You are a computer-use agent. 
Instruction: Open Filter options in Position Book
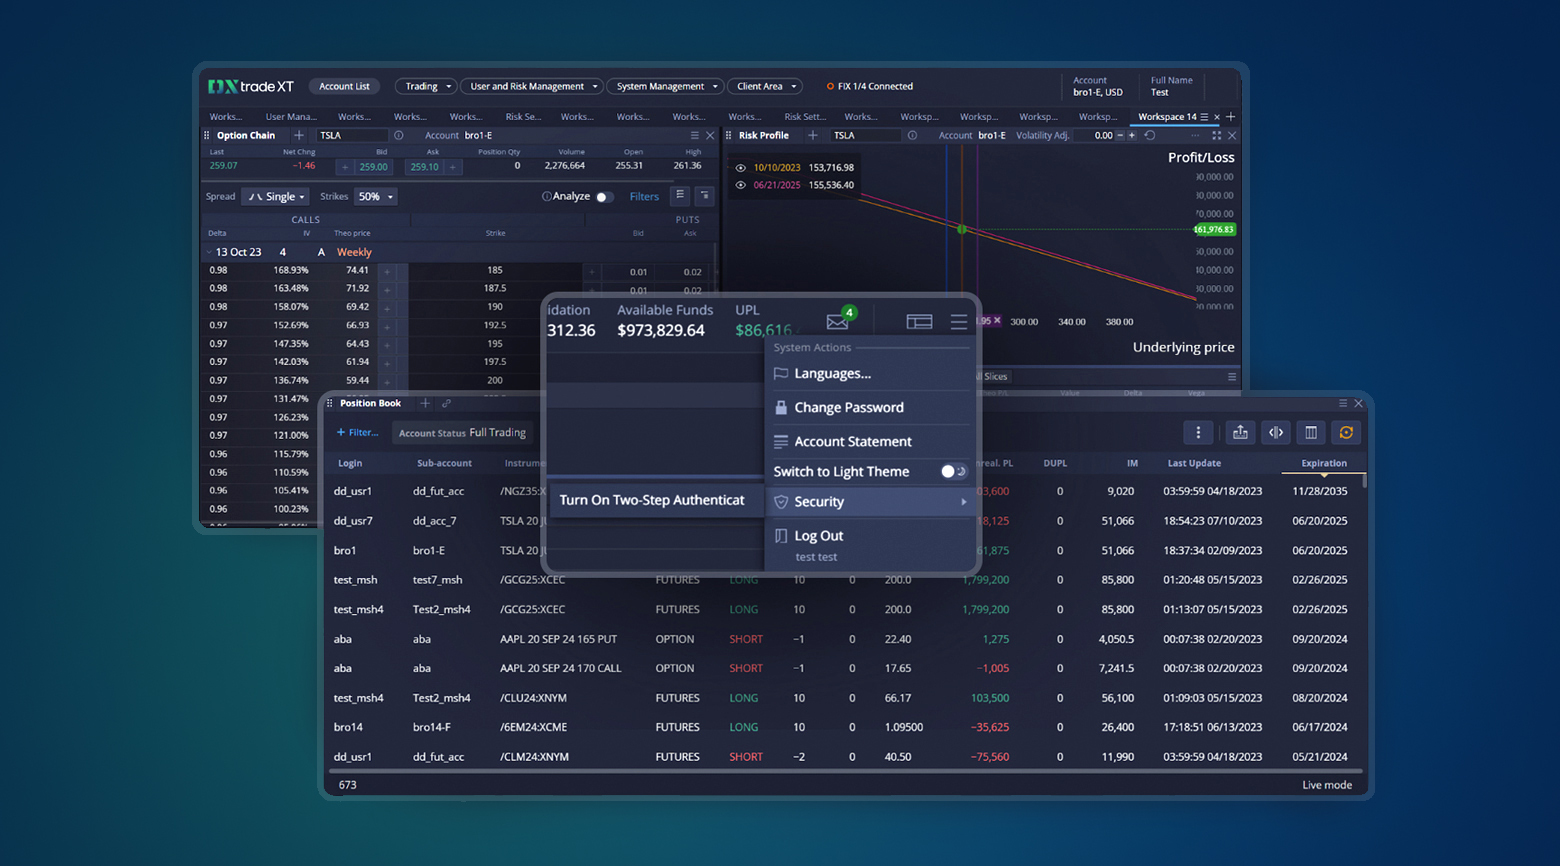point(358,432)
